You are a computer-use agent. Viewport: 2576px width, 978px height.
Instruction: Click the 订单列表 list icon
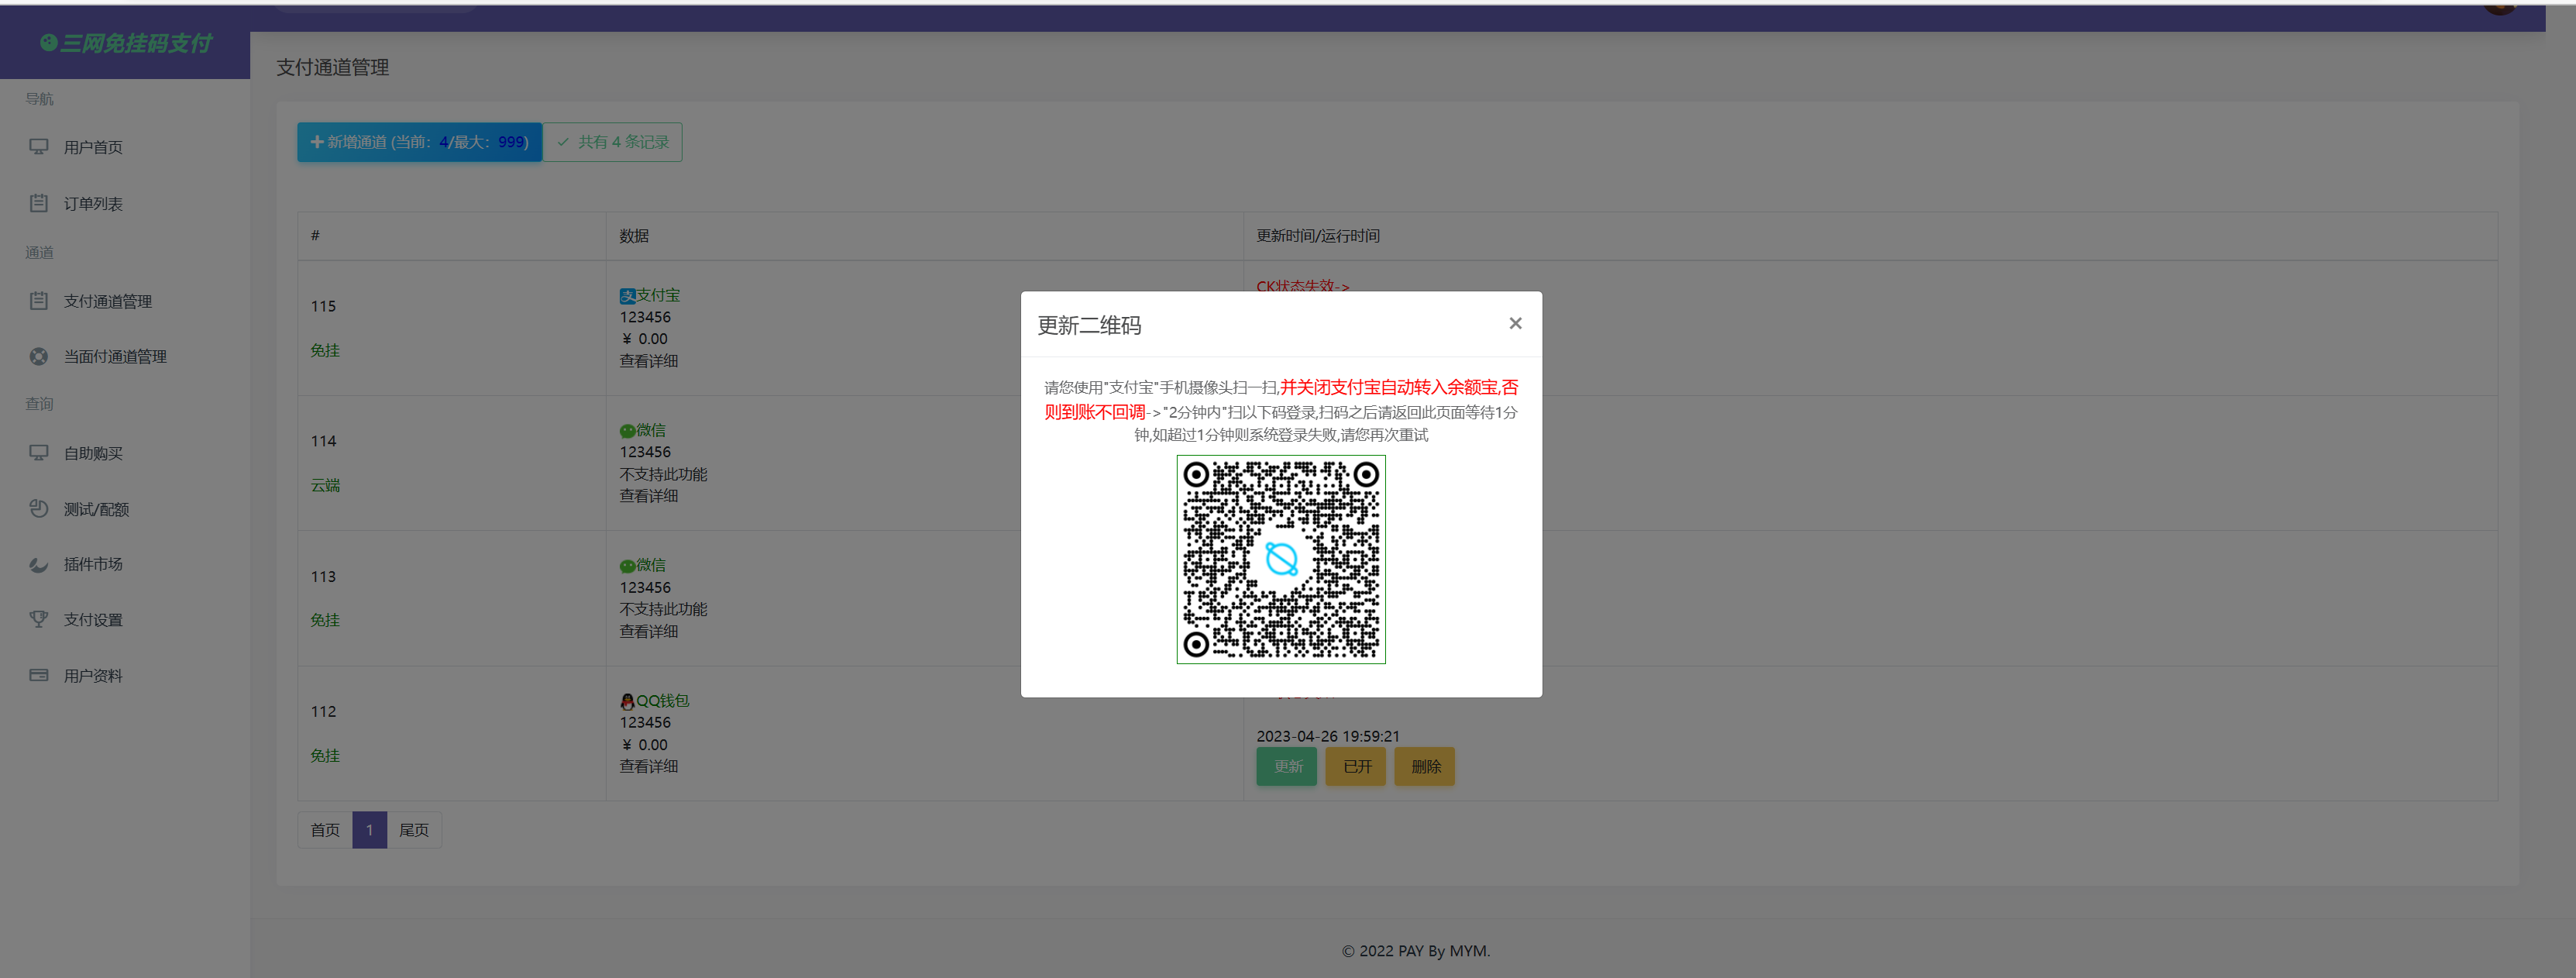click(39, 203)
